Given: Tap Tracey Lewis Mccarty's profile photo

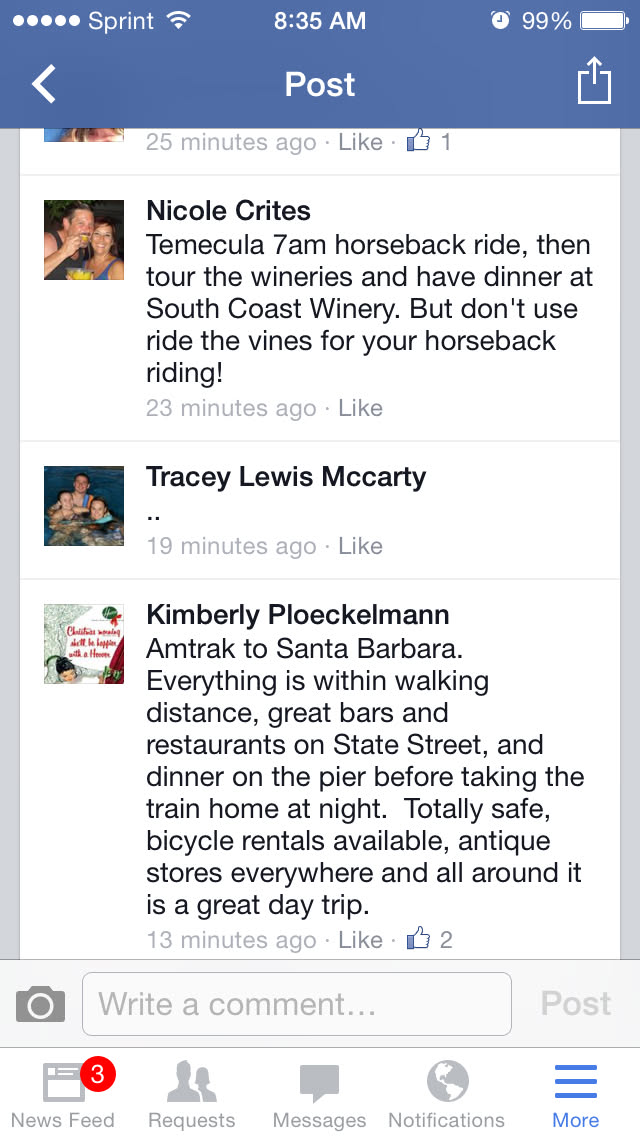Looking at the screenshot, I should (84, 506).
